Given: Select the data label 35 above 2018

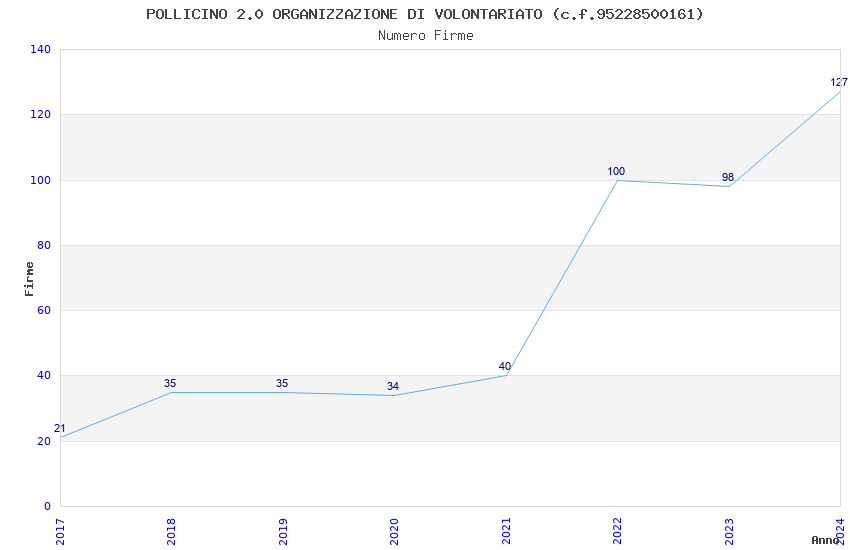Looking at the screenshot, I should pos(170,383).
